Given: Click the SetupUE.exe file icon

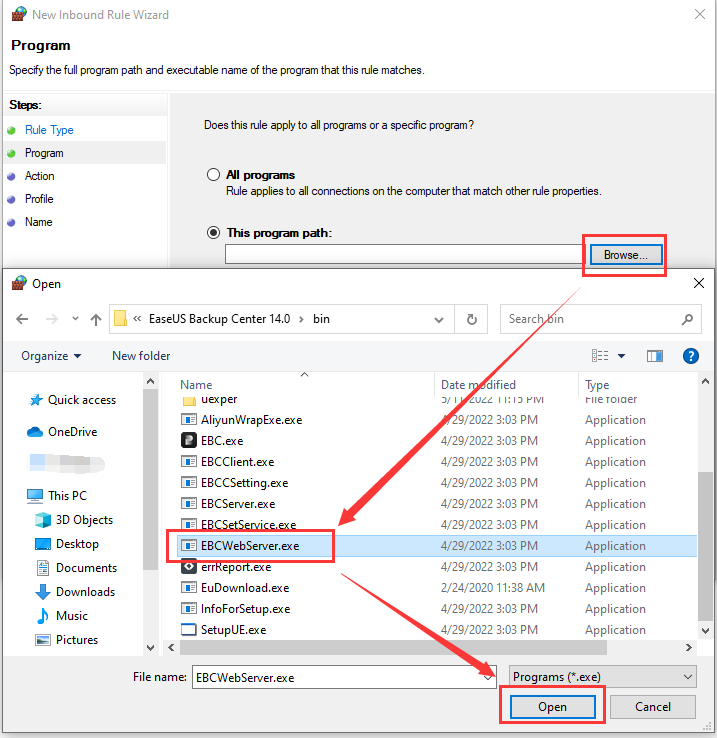Looking at the screenshot, I should tap(189, 629).
